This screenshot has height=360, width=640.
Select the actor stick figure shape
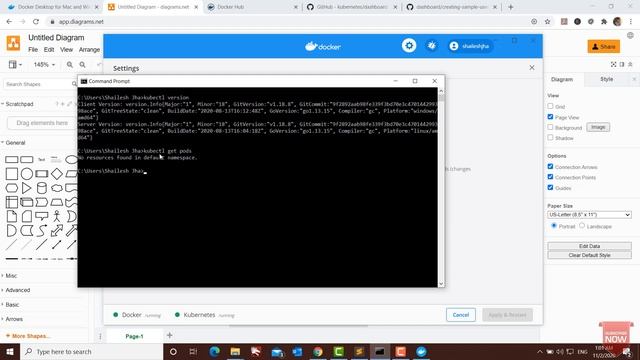click(56, 216)
